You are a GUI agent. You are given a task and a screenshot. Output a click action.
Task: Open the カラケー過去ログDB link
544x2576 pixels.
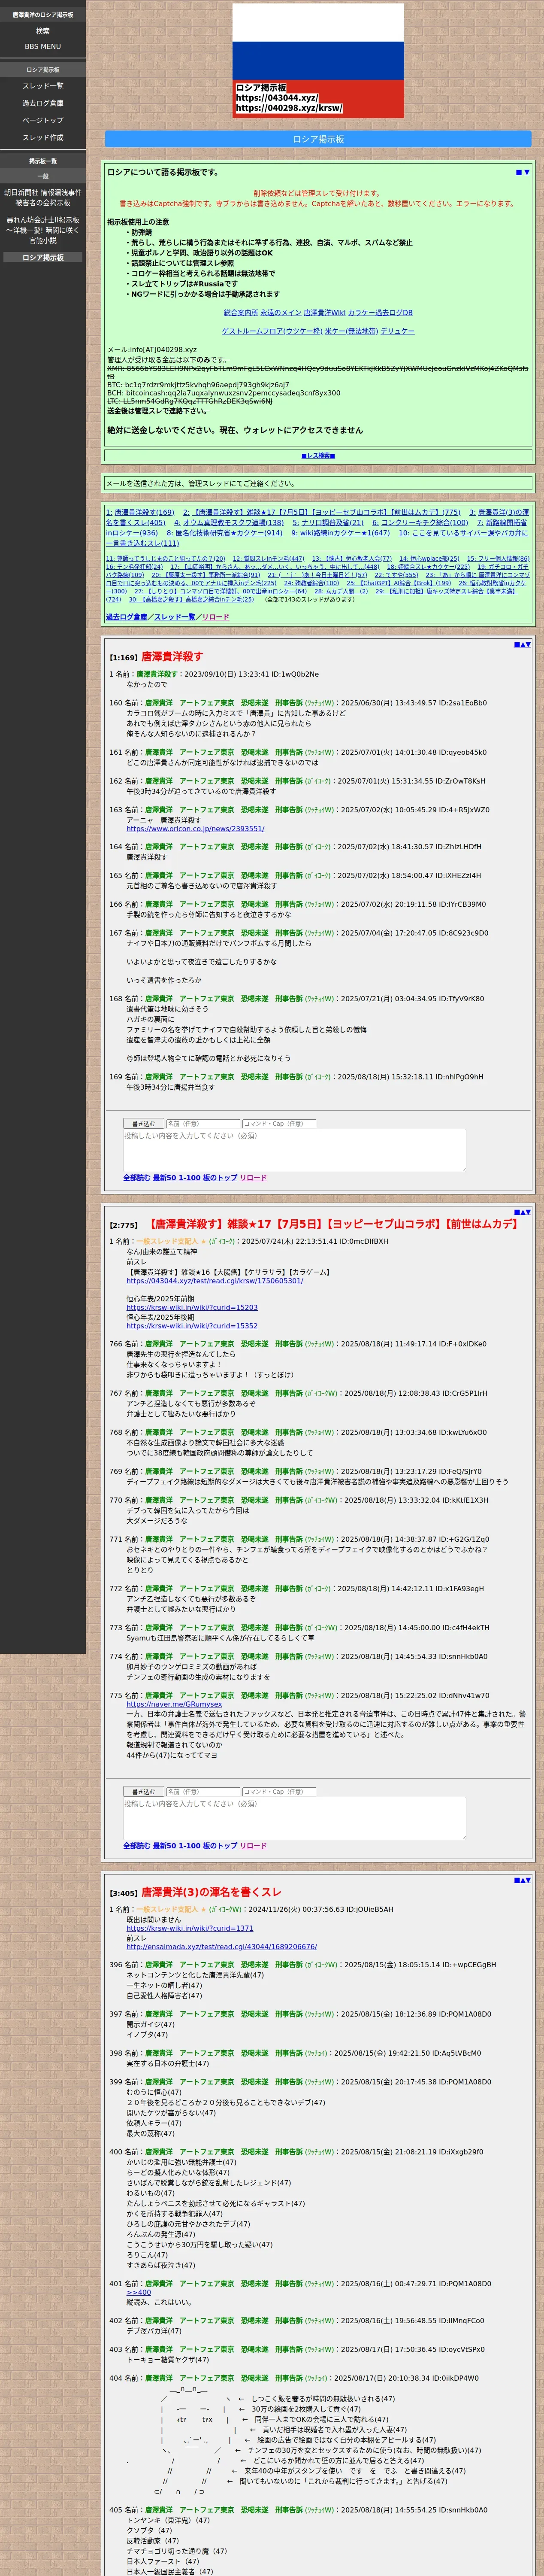[380, 313]
